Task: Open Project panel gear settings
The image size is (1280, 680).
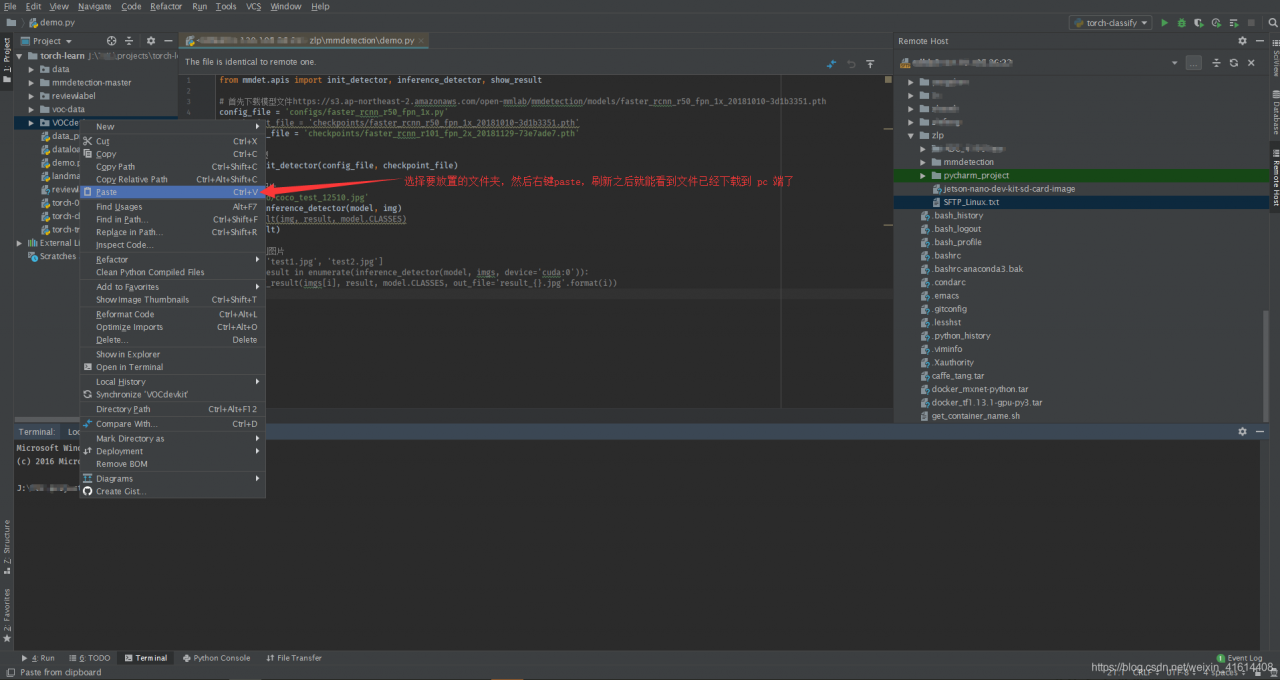Action: [151, 41]
